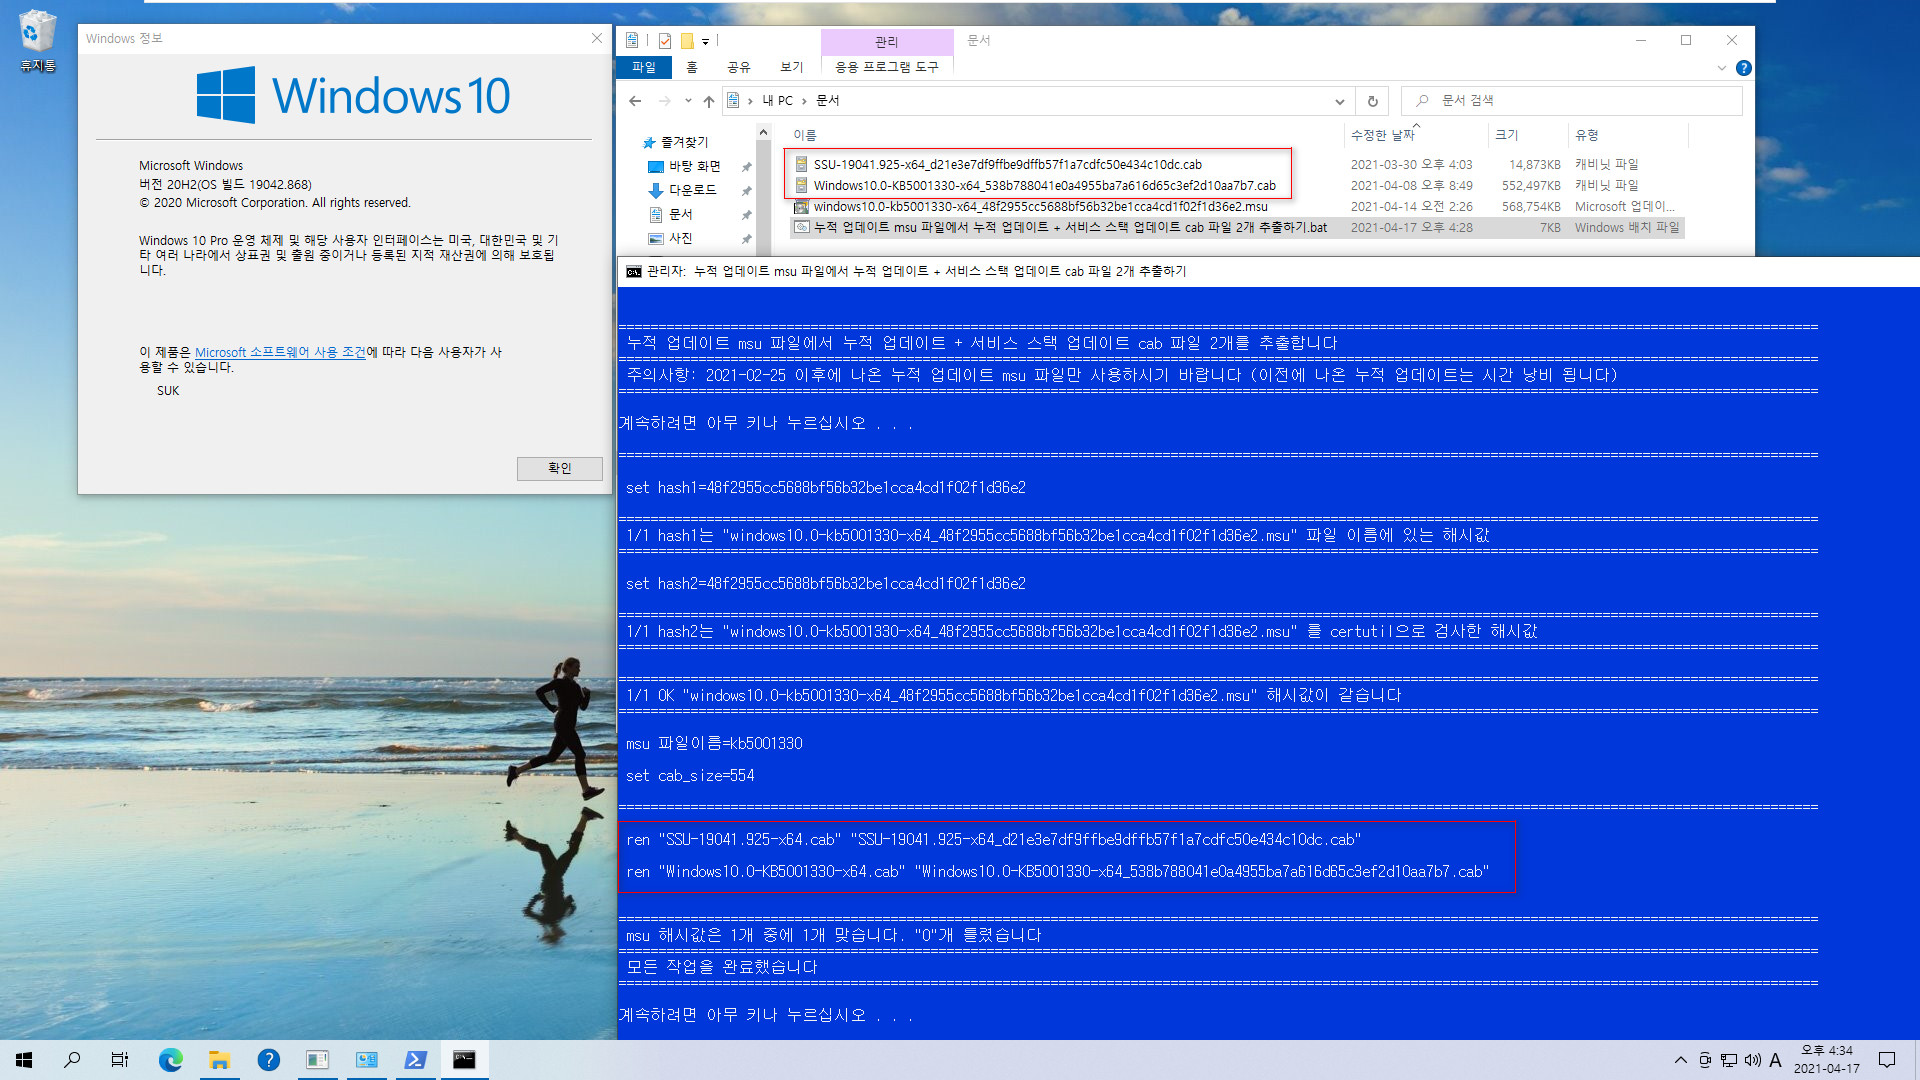Open the 응용 프로그램 도구 tab
The image size is (1920, 1080).
pyautogui.click(x=887, y=67)
